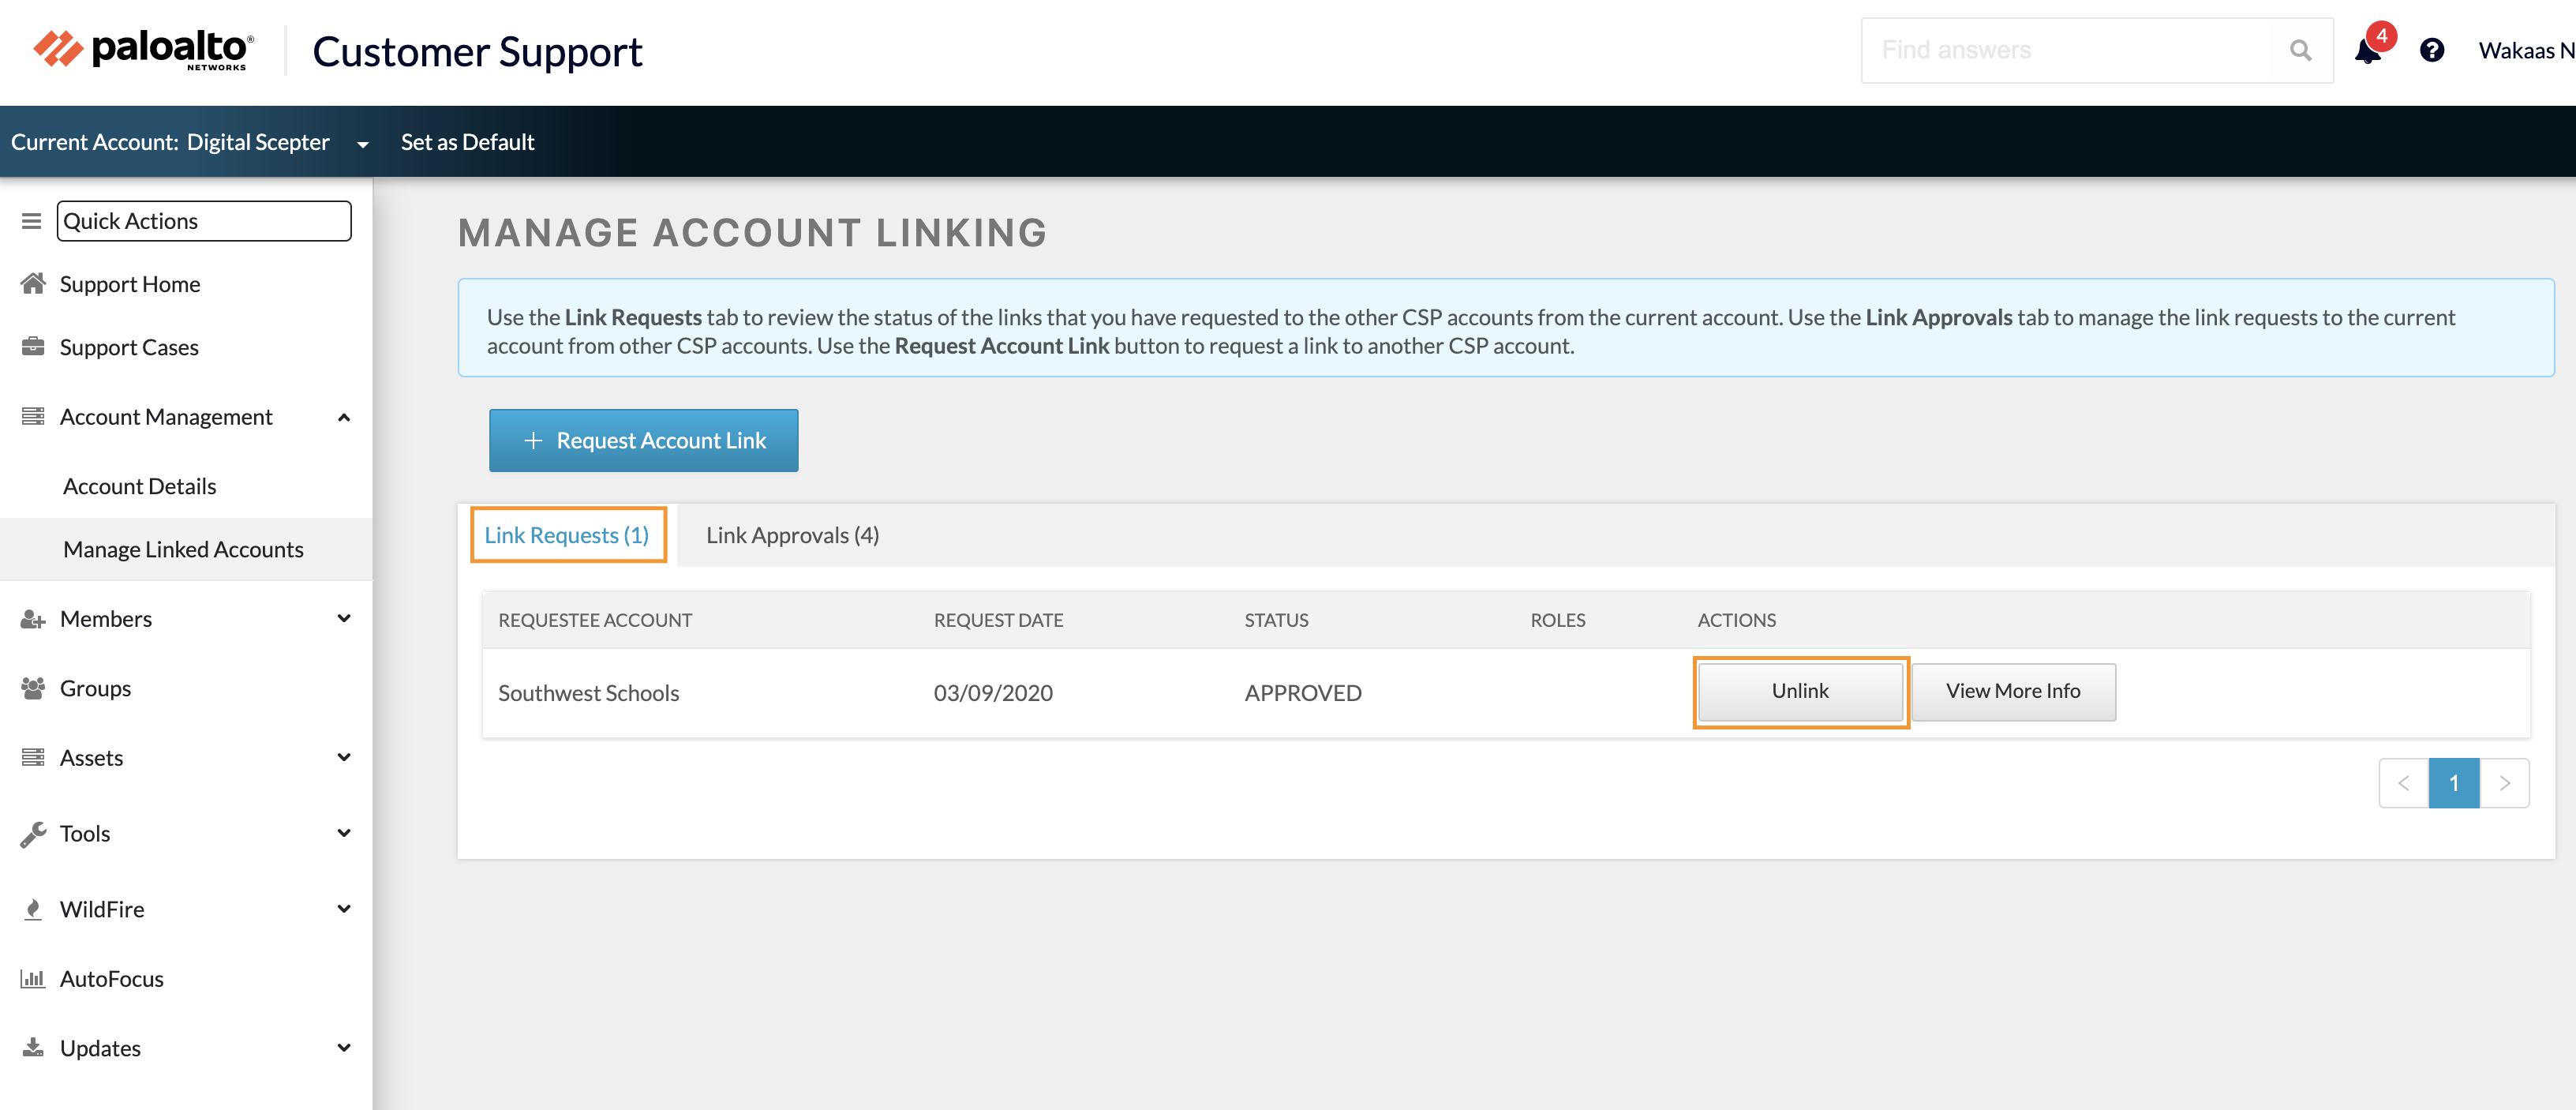Click the Support Cases briefcase icon
This screenshot has width=2576, height=1110.
coord(33,346)
